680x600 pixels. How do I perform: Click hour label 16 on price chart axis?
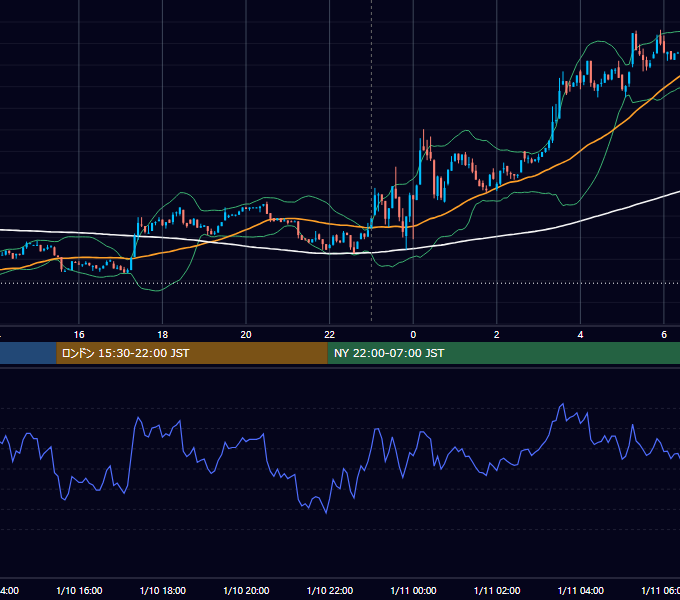tap(79, 335)
